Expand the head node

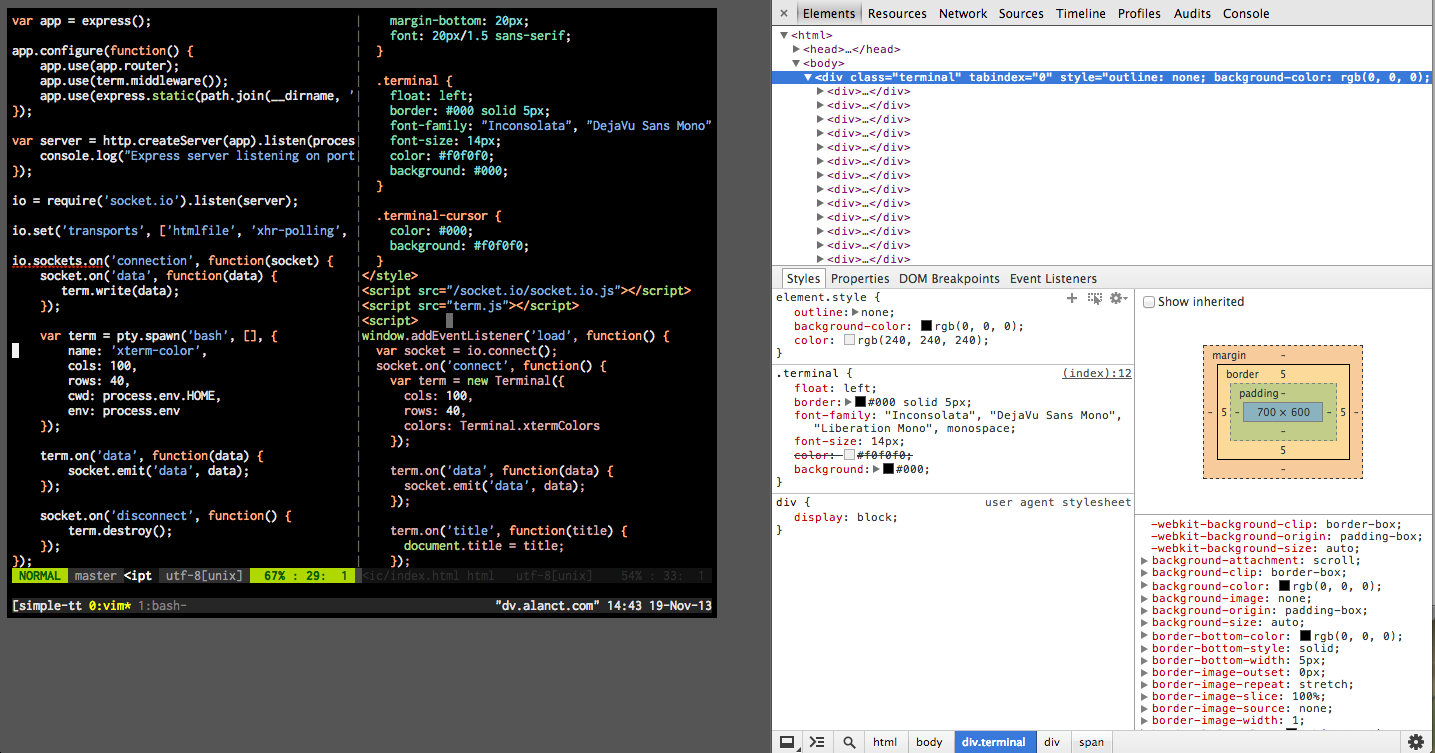click(x=797, y=49)
